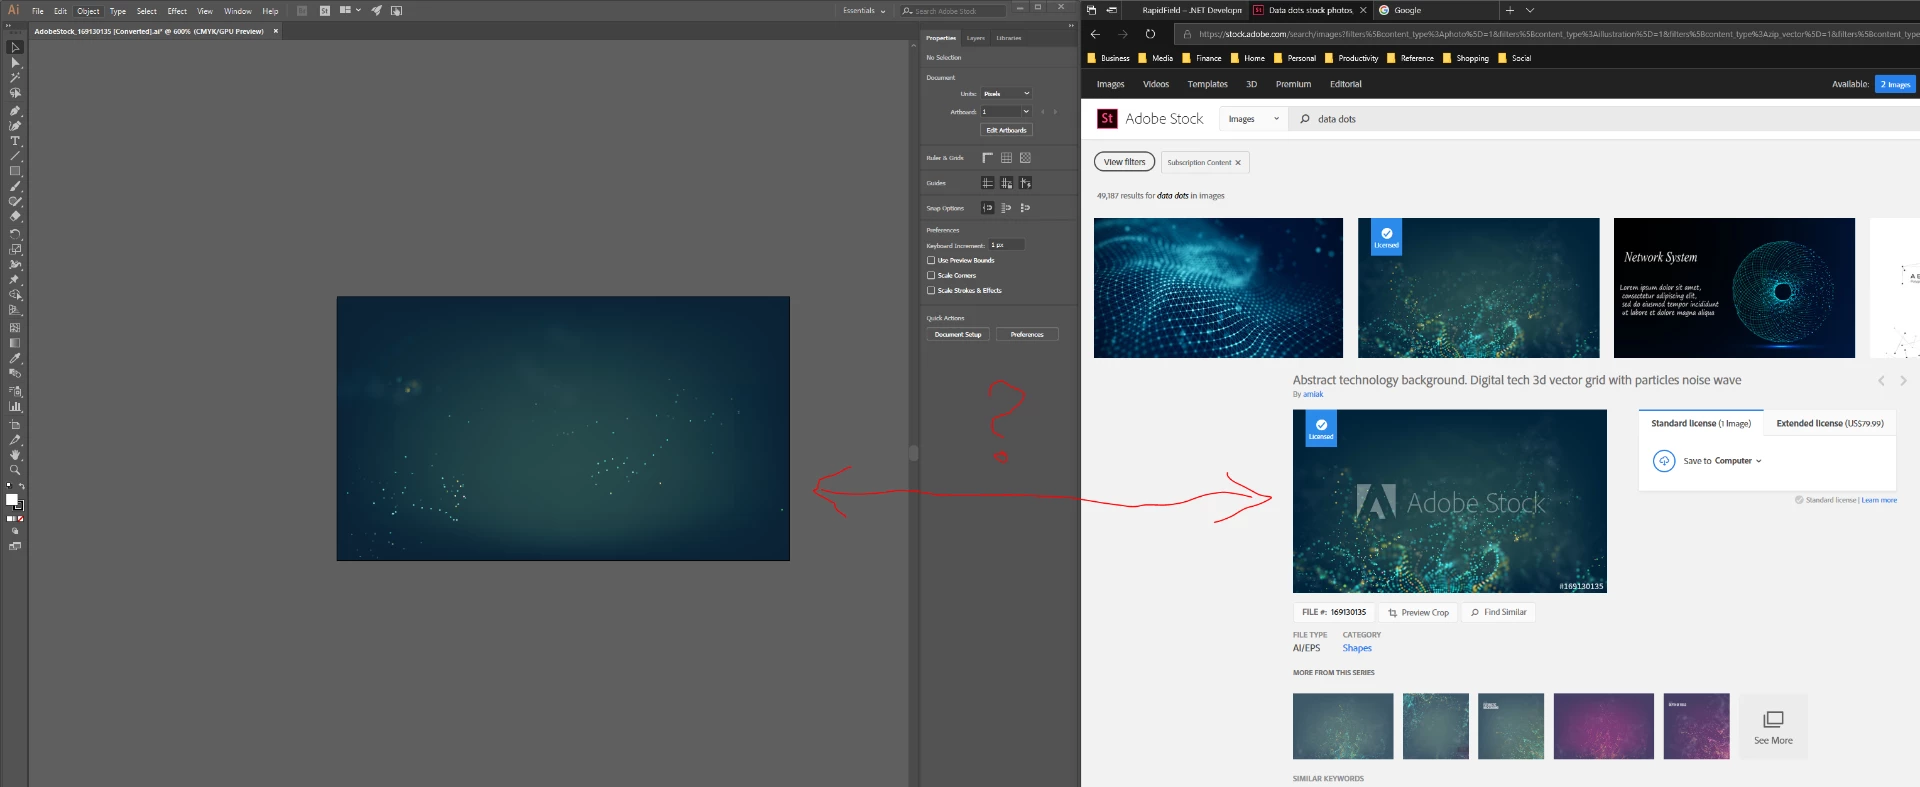
Task: Click the Search Adobe Stock field in Illustrator
Action: click(954, 11)
